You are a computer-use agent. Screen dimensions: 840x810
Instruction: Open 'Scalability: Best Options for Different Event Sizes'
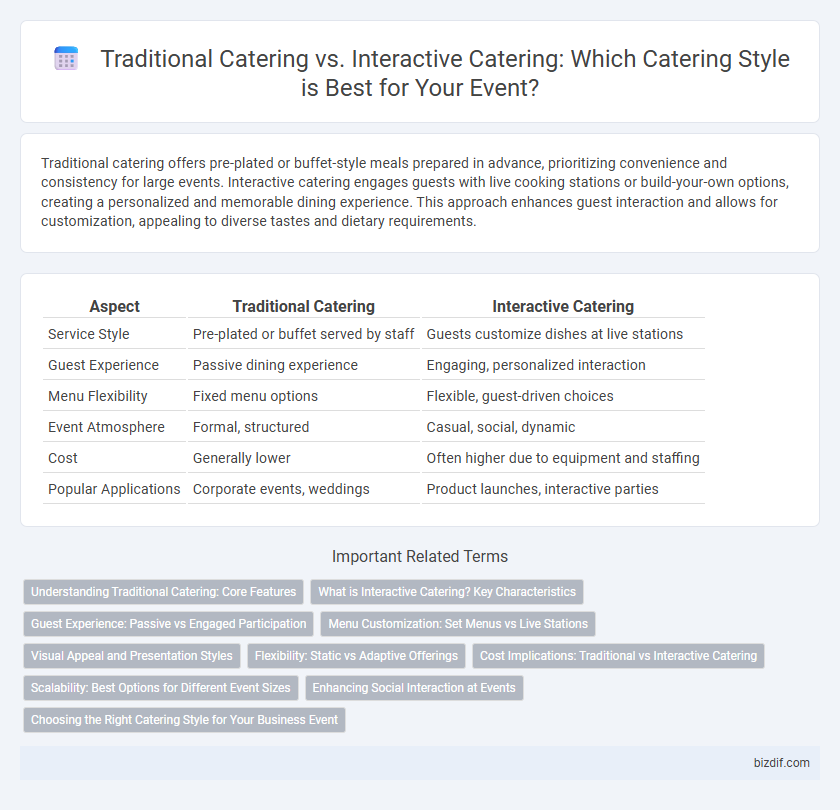[161, 688]
